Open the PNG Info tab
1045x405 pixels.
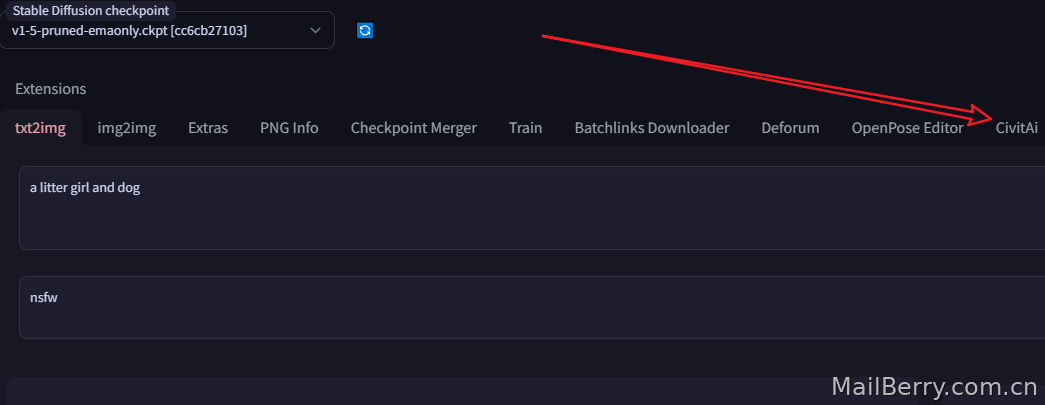(289, 128)
